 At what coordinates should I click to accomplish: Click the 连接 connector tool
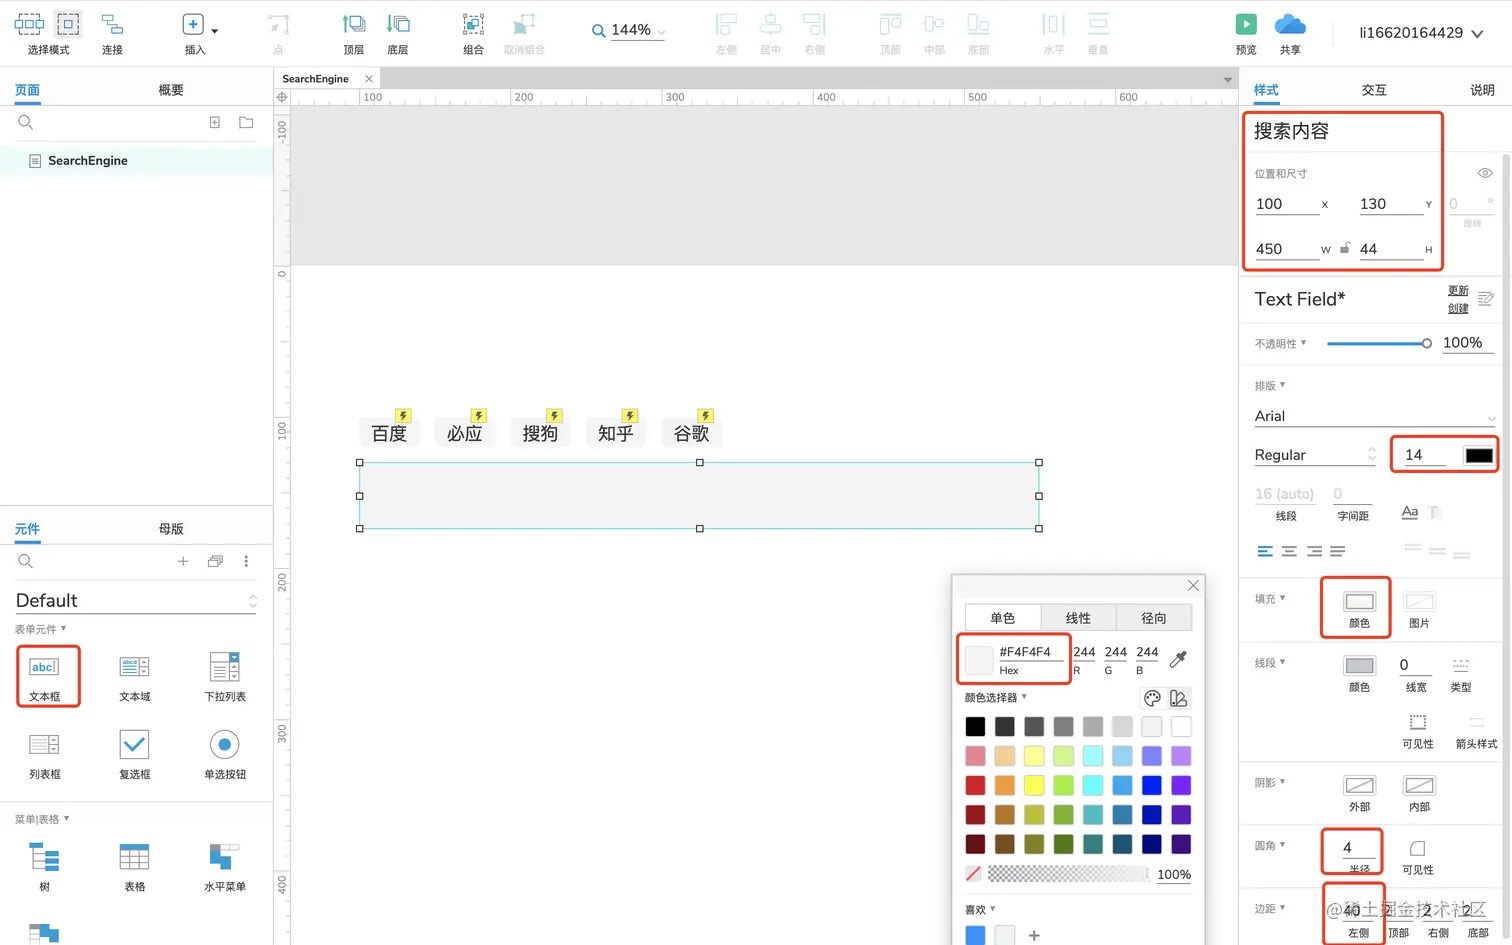point(112,33)
